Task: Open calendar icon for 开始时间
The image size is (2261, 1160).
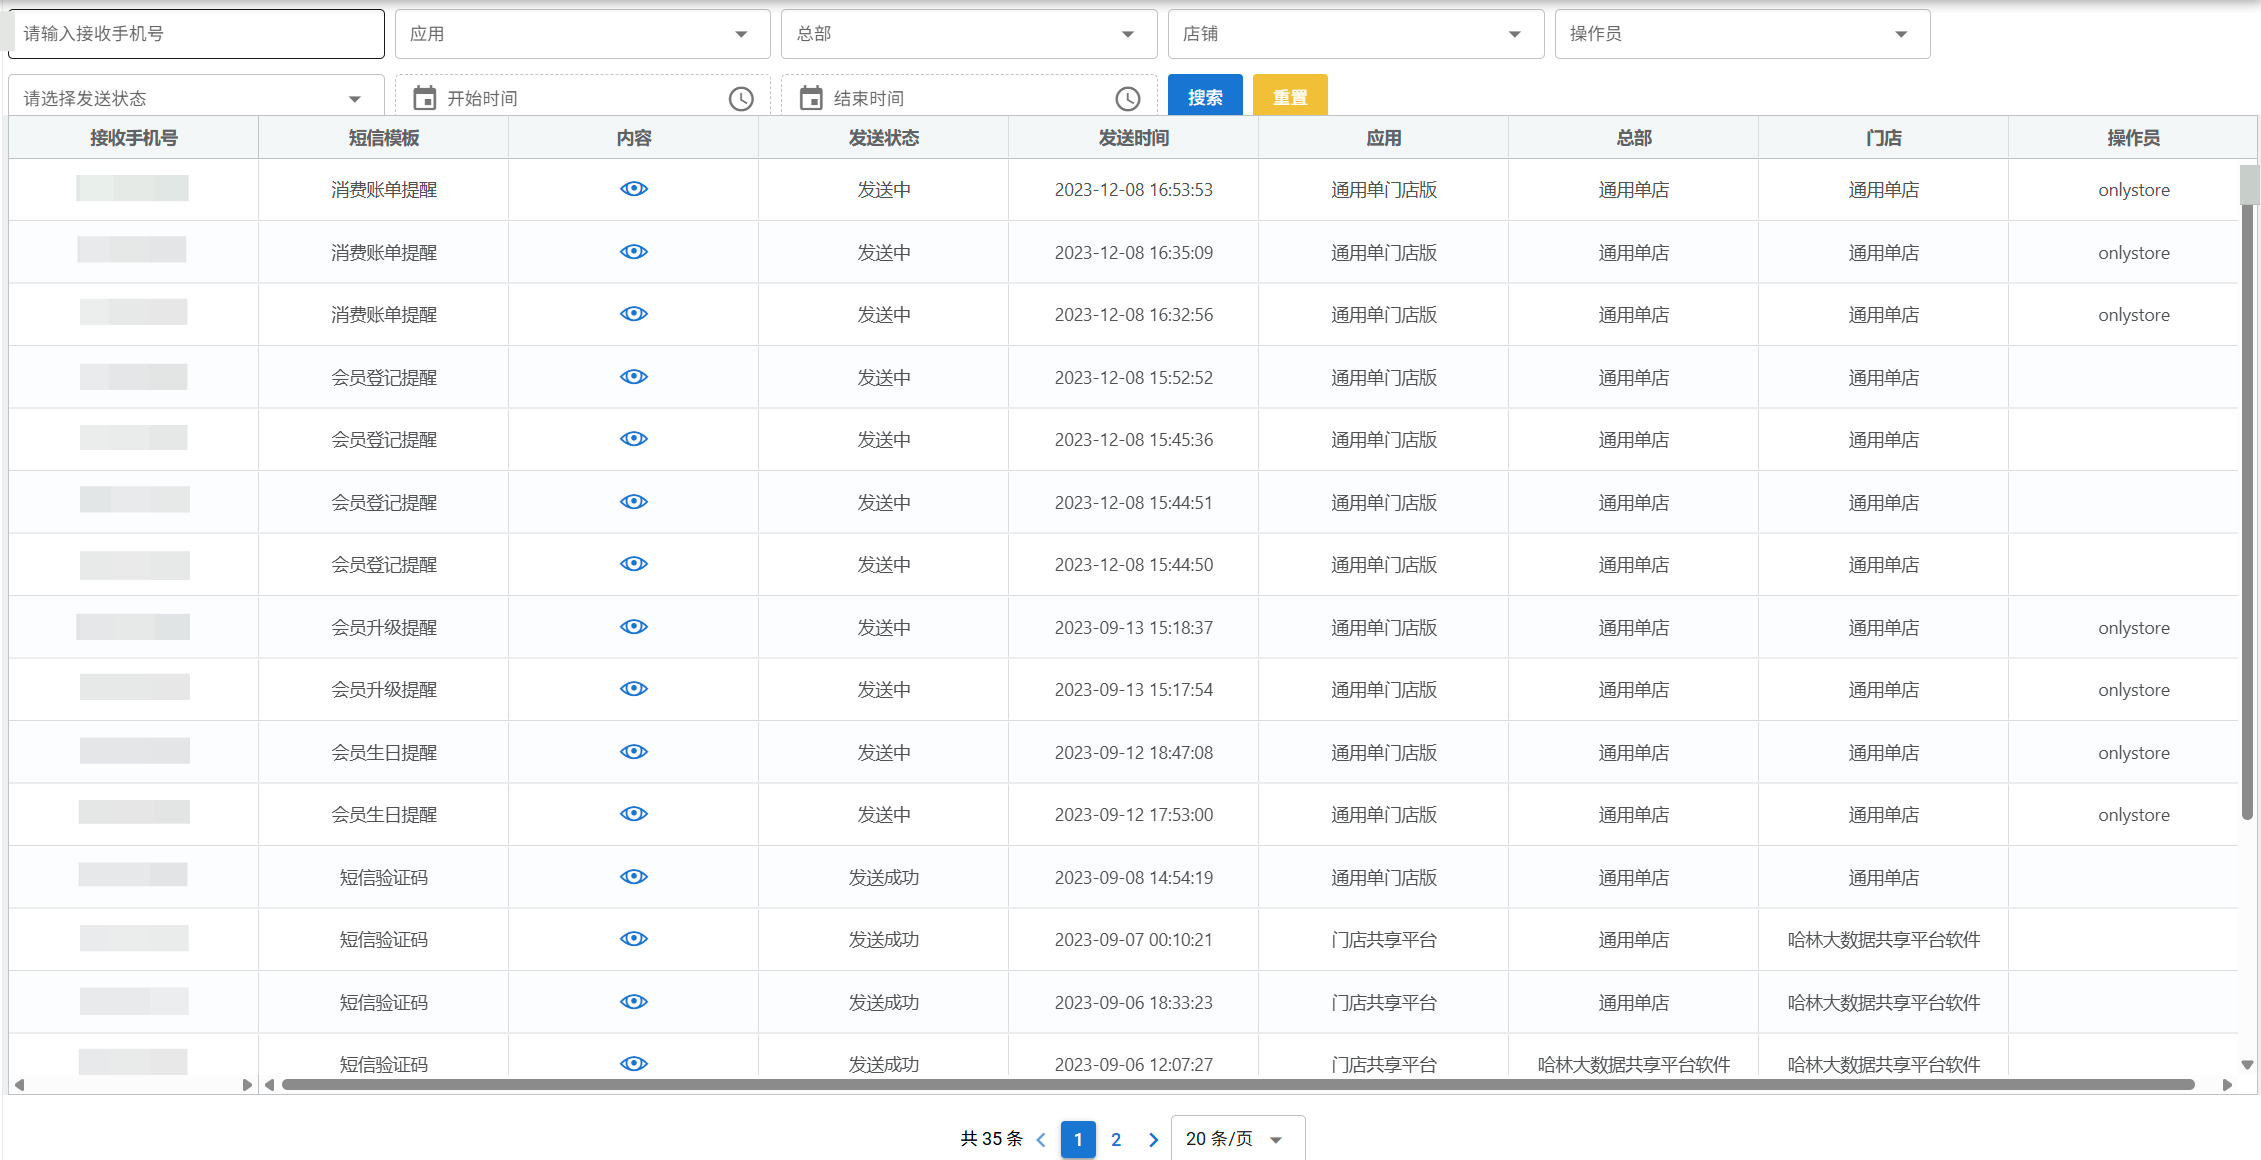Action: (x=425, y=98)
